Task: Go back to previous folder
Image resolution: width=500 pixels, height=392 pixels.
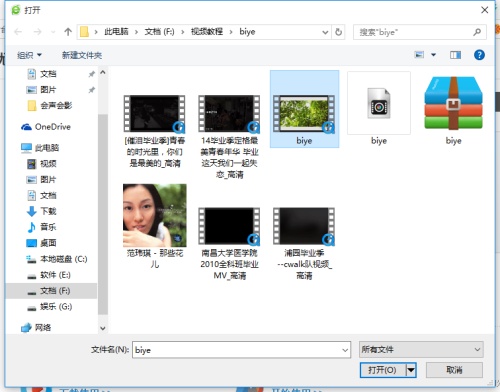Action: [18, 32]
